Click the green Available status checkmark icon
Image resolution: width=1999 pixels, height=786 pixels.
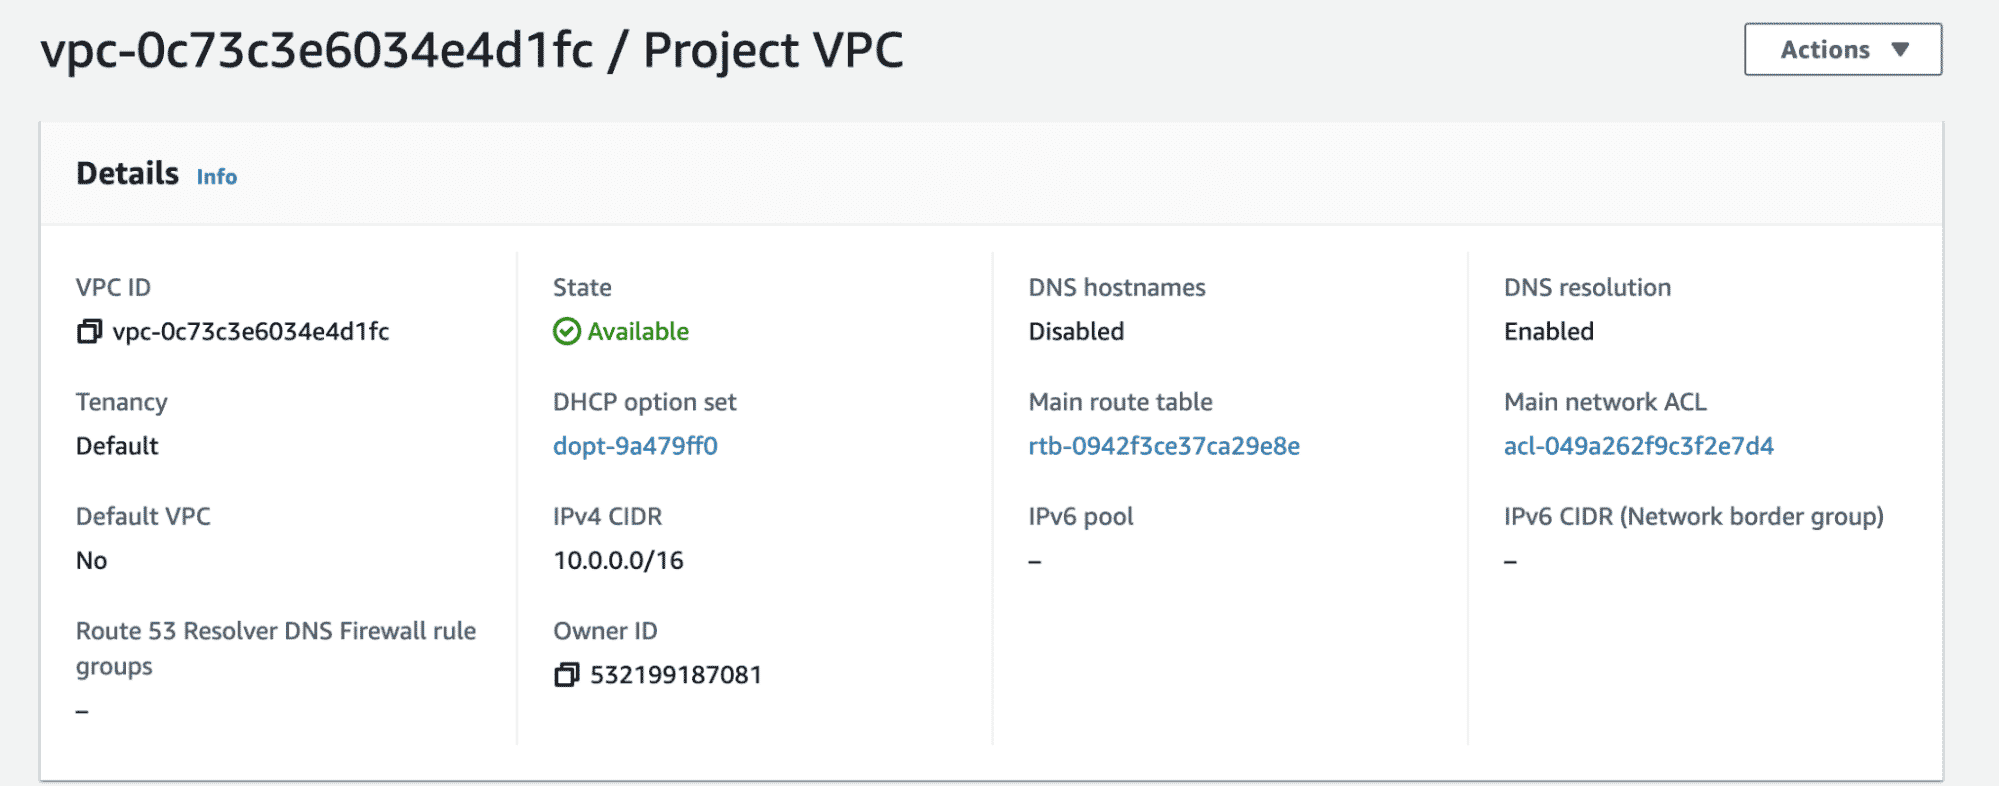566,331
